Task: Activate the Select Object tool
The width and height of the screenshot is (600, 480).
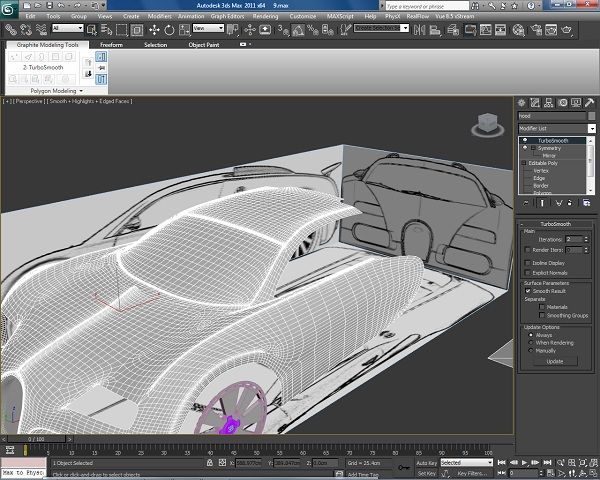Action: click(92, 29)
